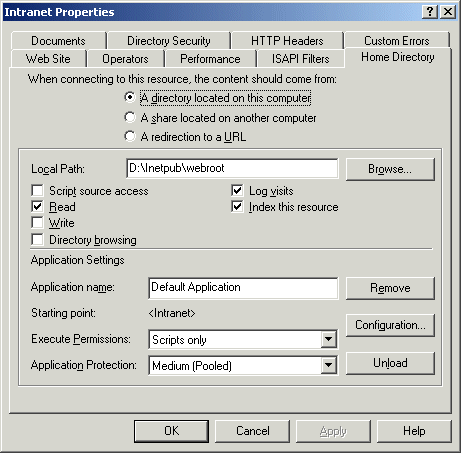
Task: Expand the Application Protection dropdown arrow
Action: [x=329, y=365]
